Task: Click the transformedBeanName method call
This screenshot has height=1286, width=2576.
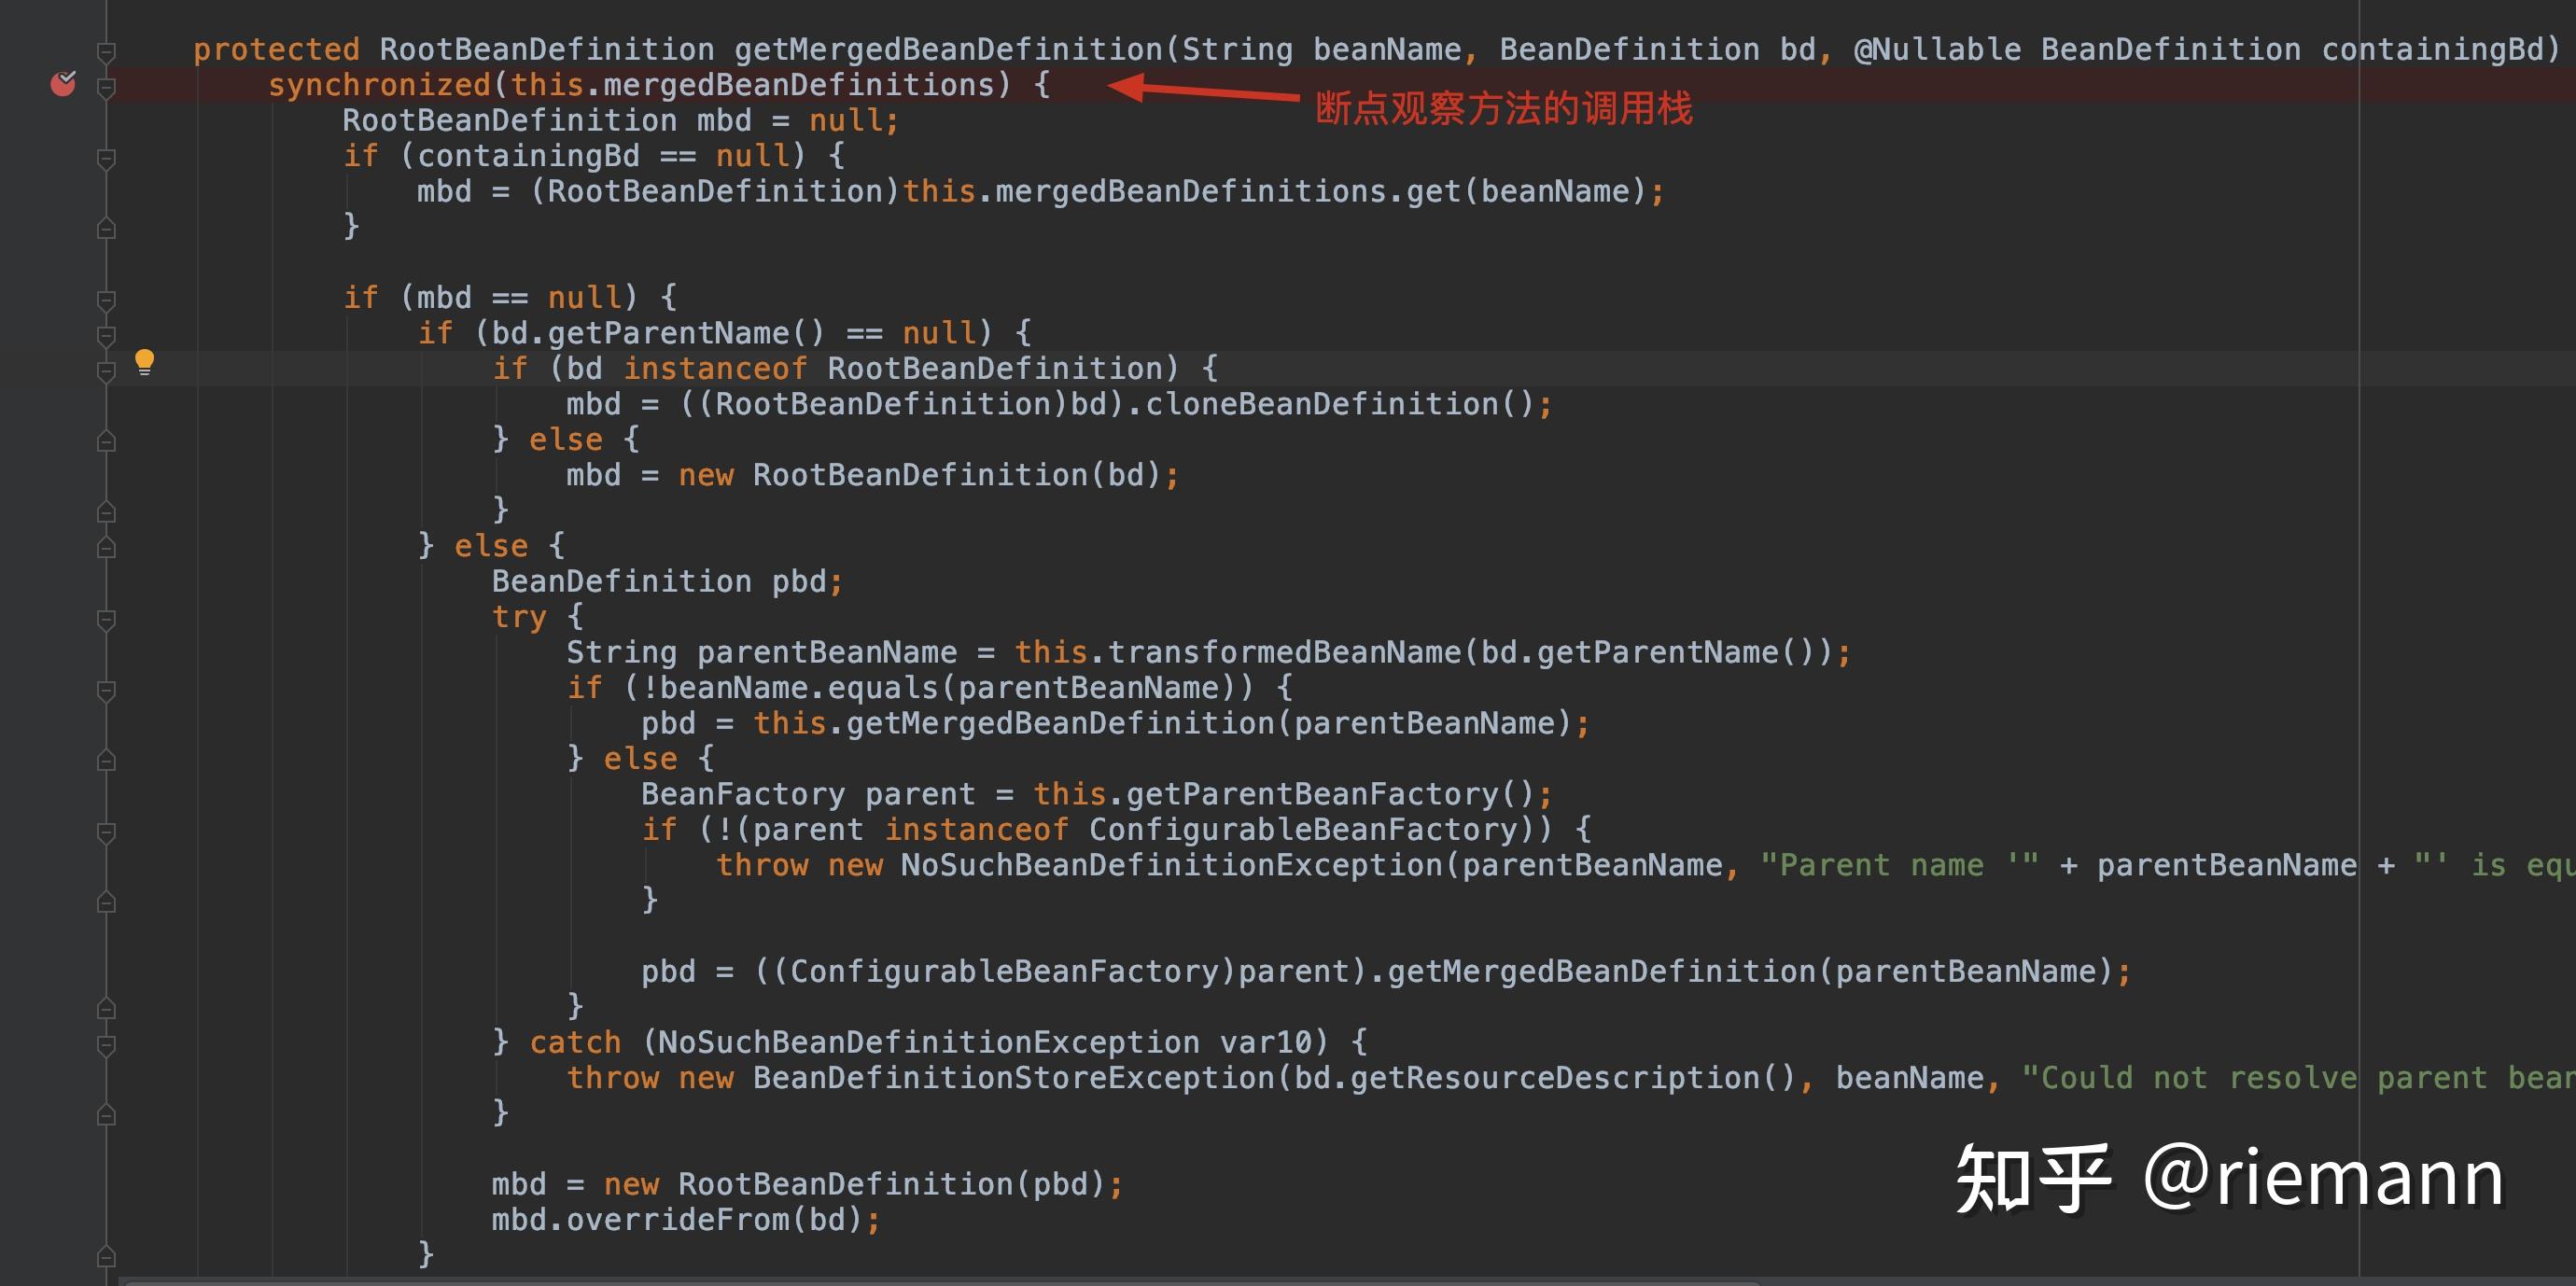Action: [1284, 652]
